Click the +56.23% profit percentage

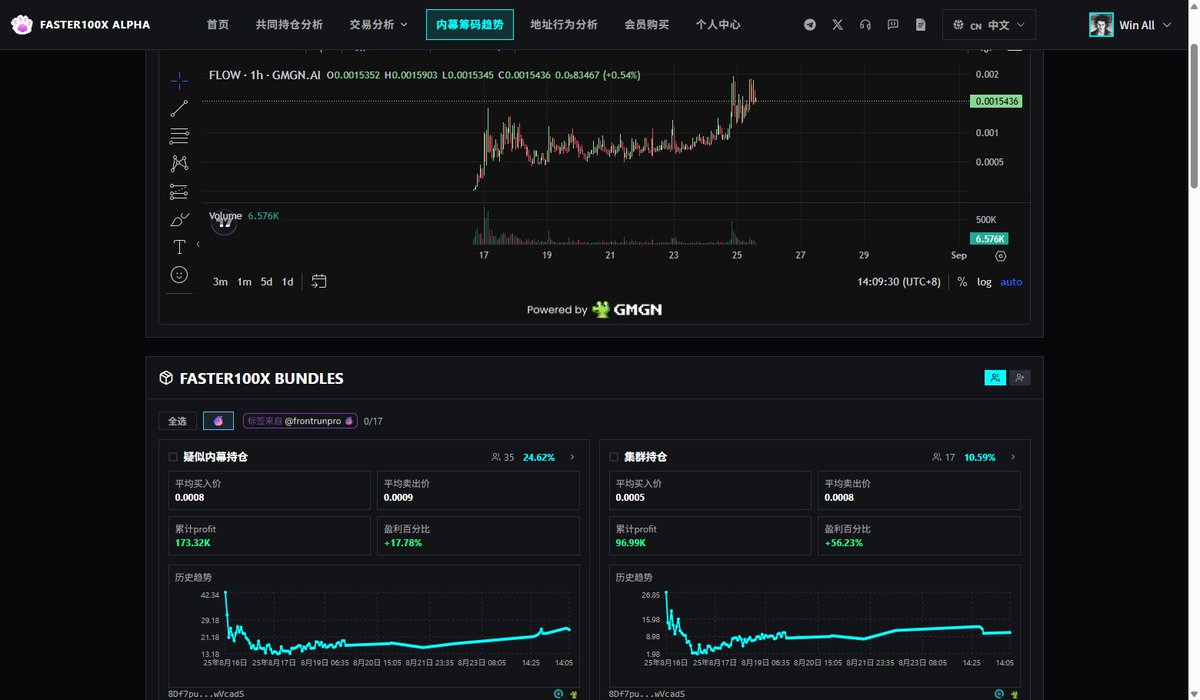(844, 542)
